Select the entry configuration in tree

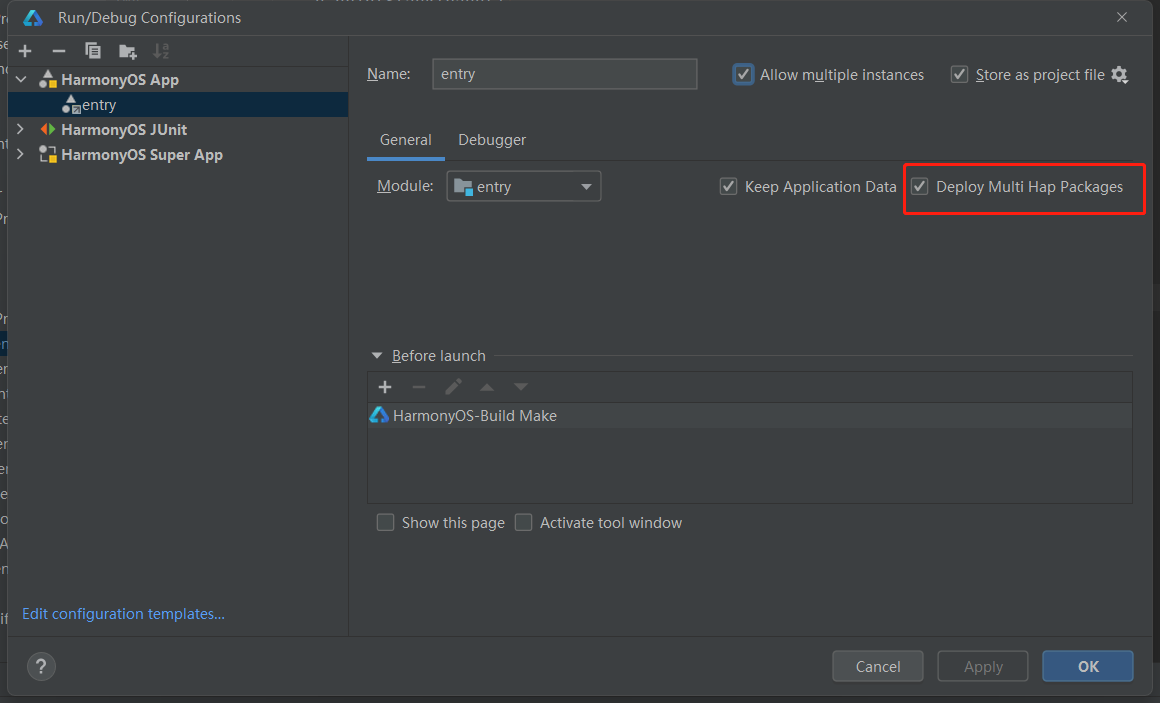pyautogui.click(x=178, y=104)
